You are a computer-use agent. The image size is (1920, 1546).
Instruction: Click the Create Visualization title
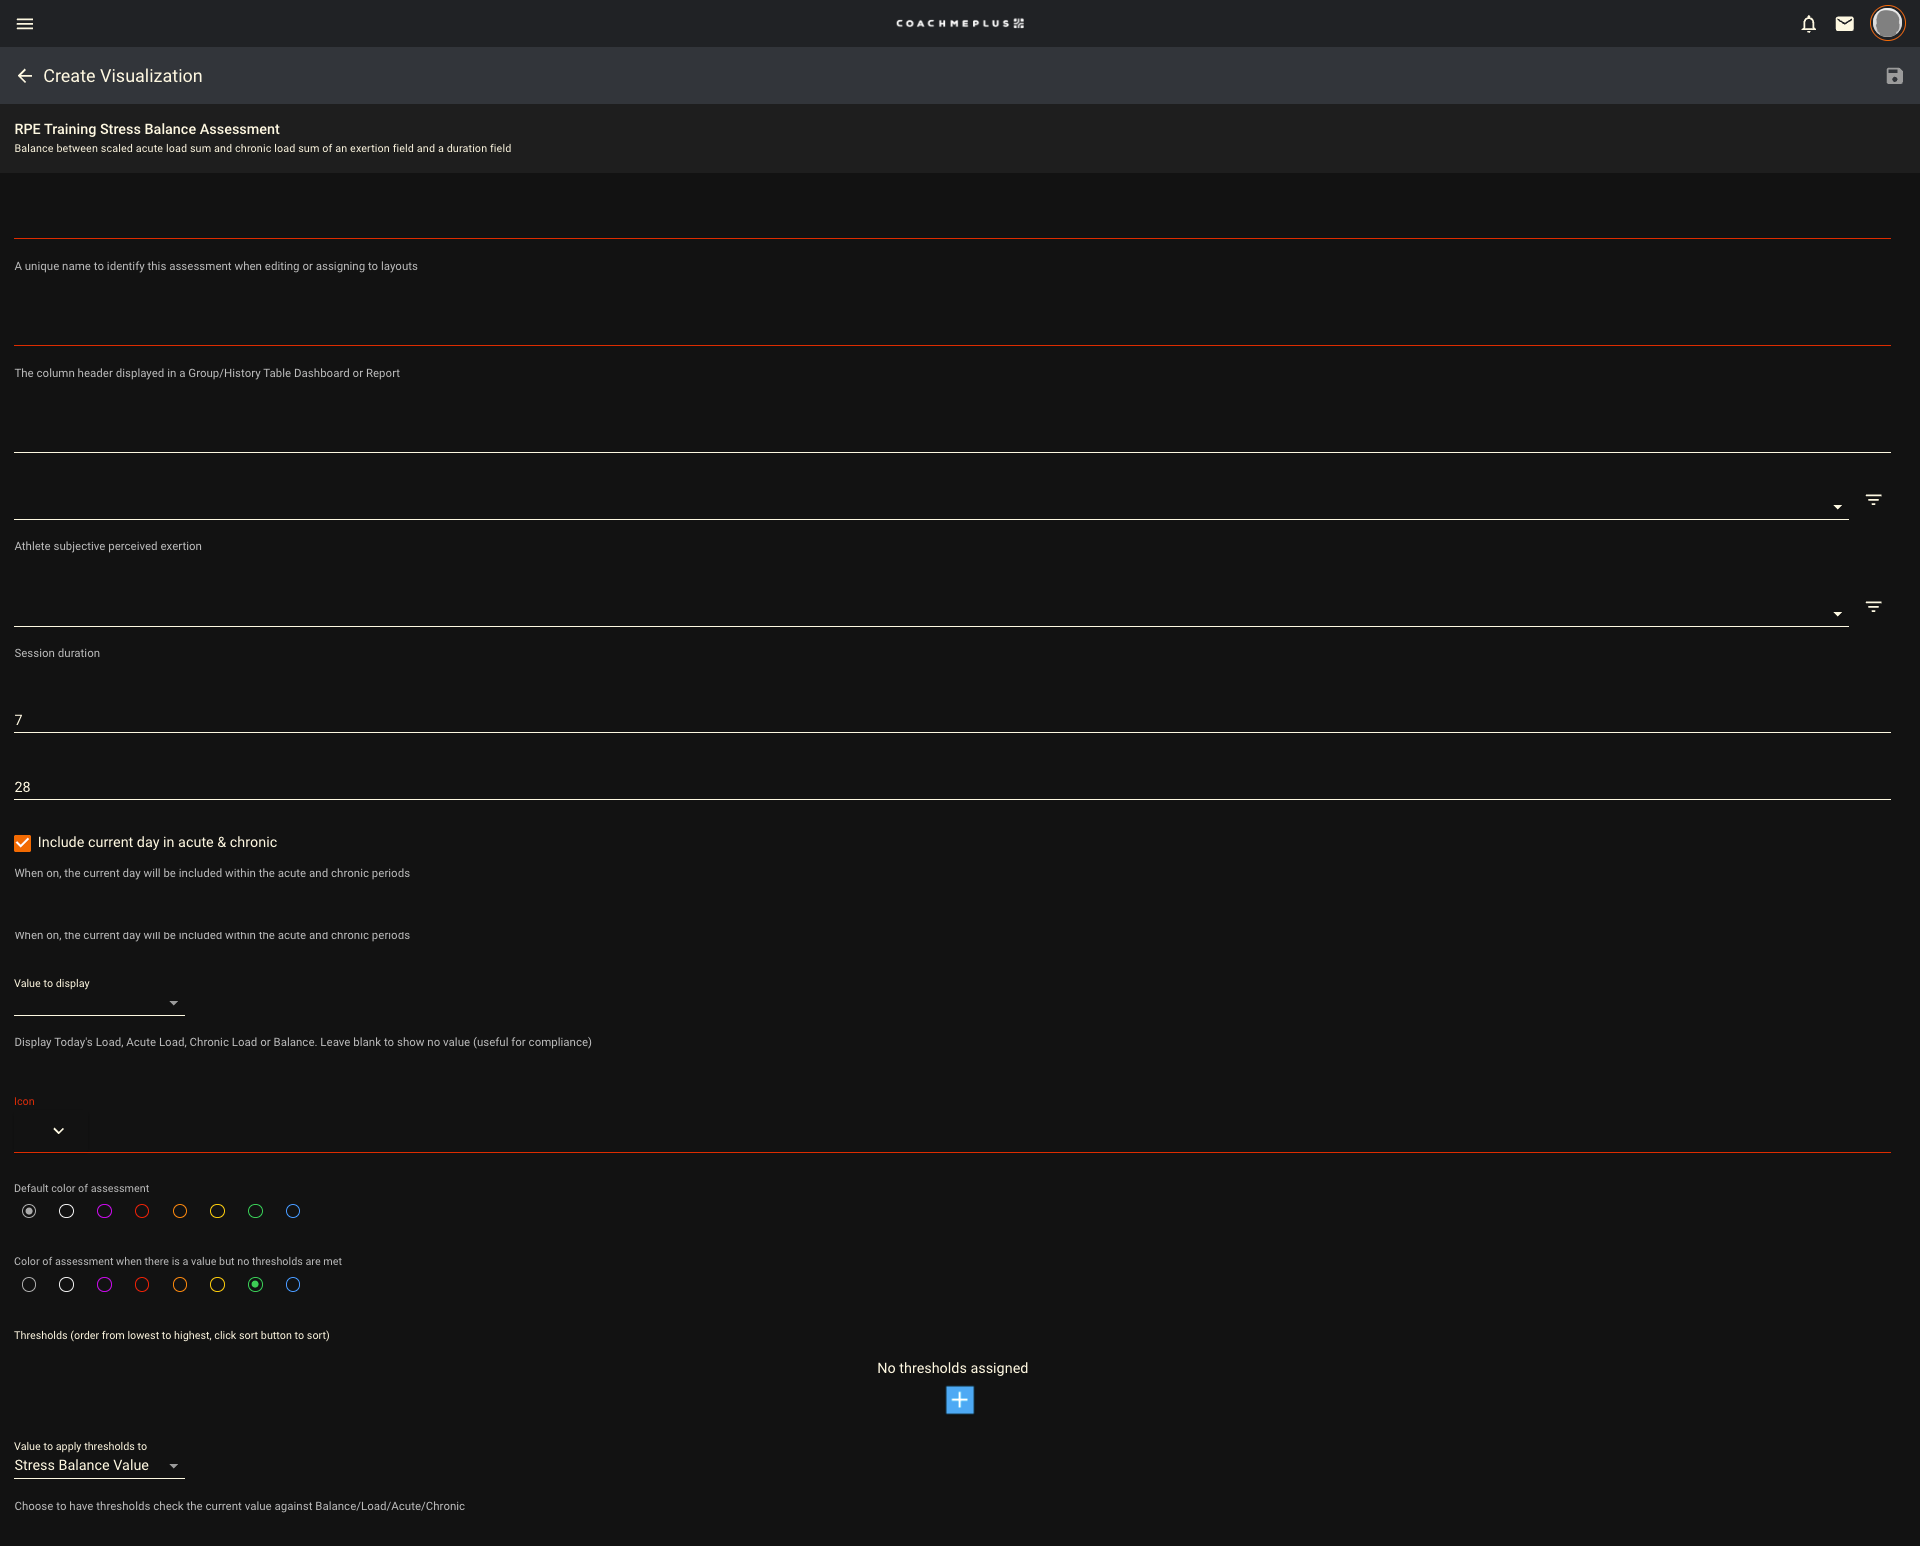[x=123, y=76]
